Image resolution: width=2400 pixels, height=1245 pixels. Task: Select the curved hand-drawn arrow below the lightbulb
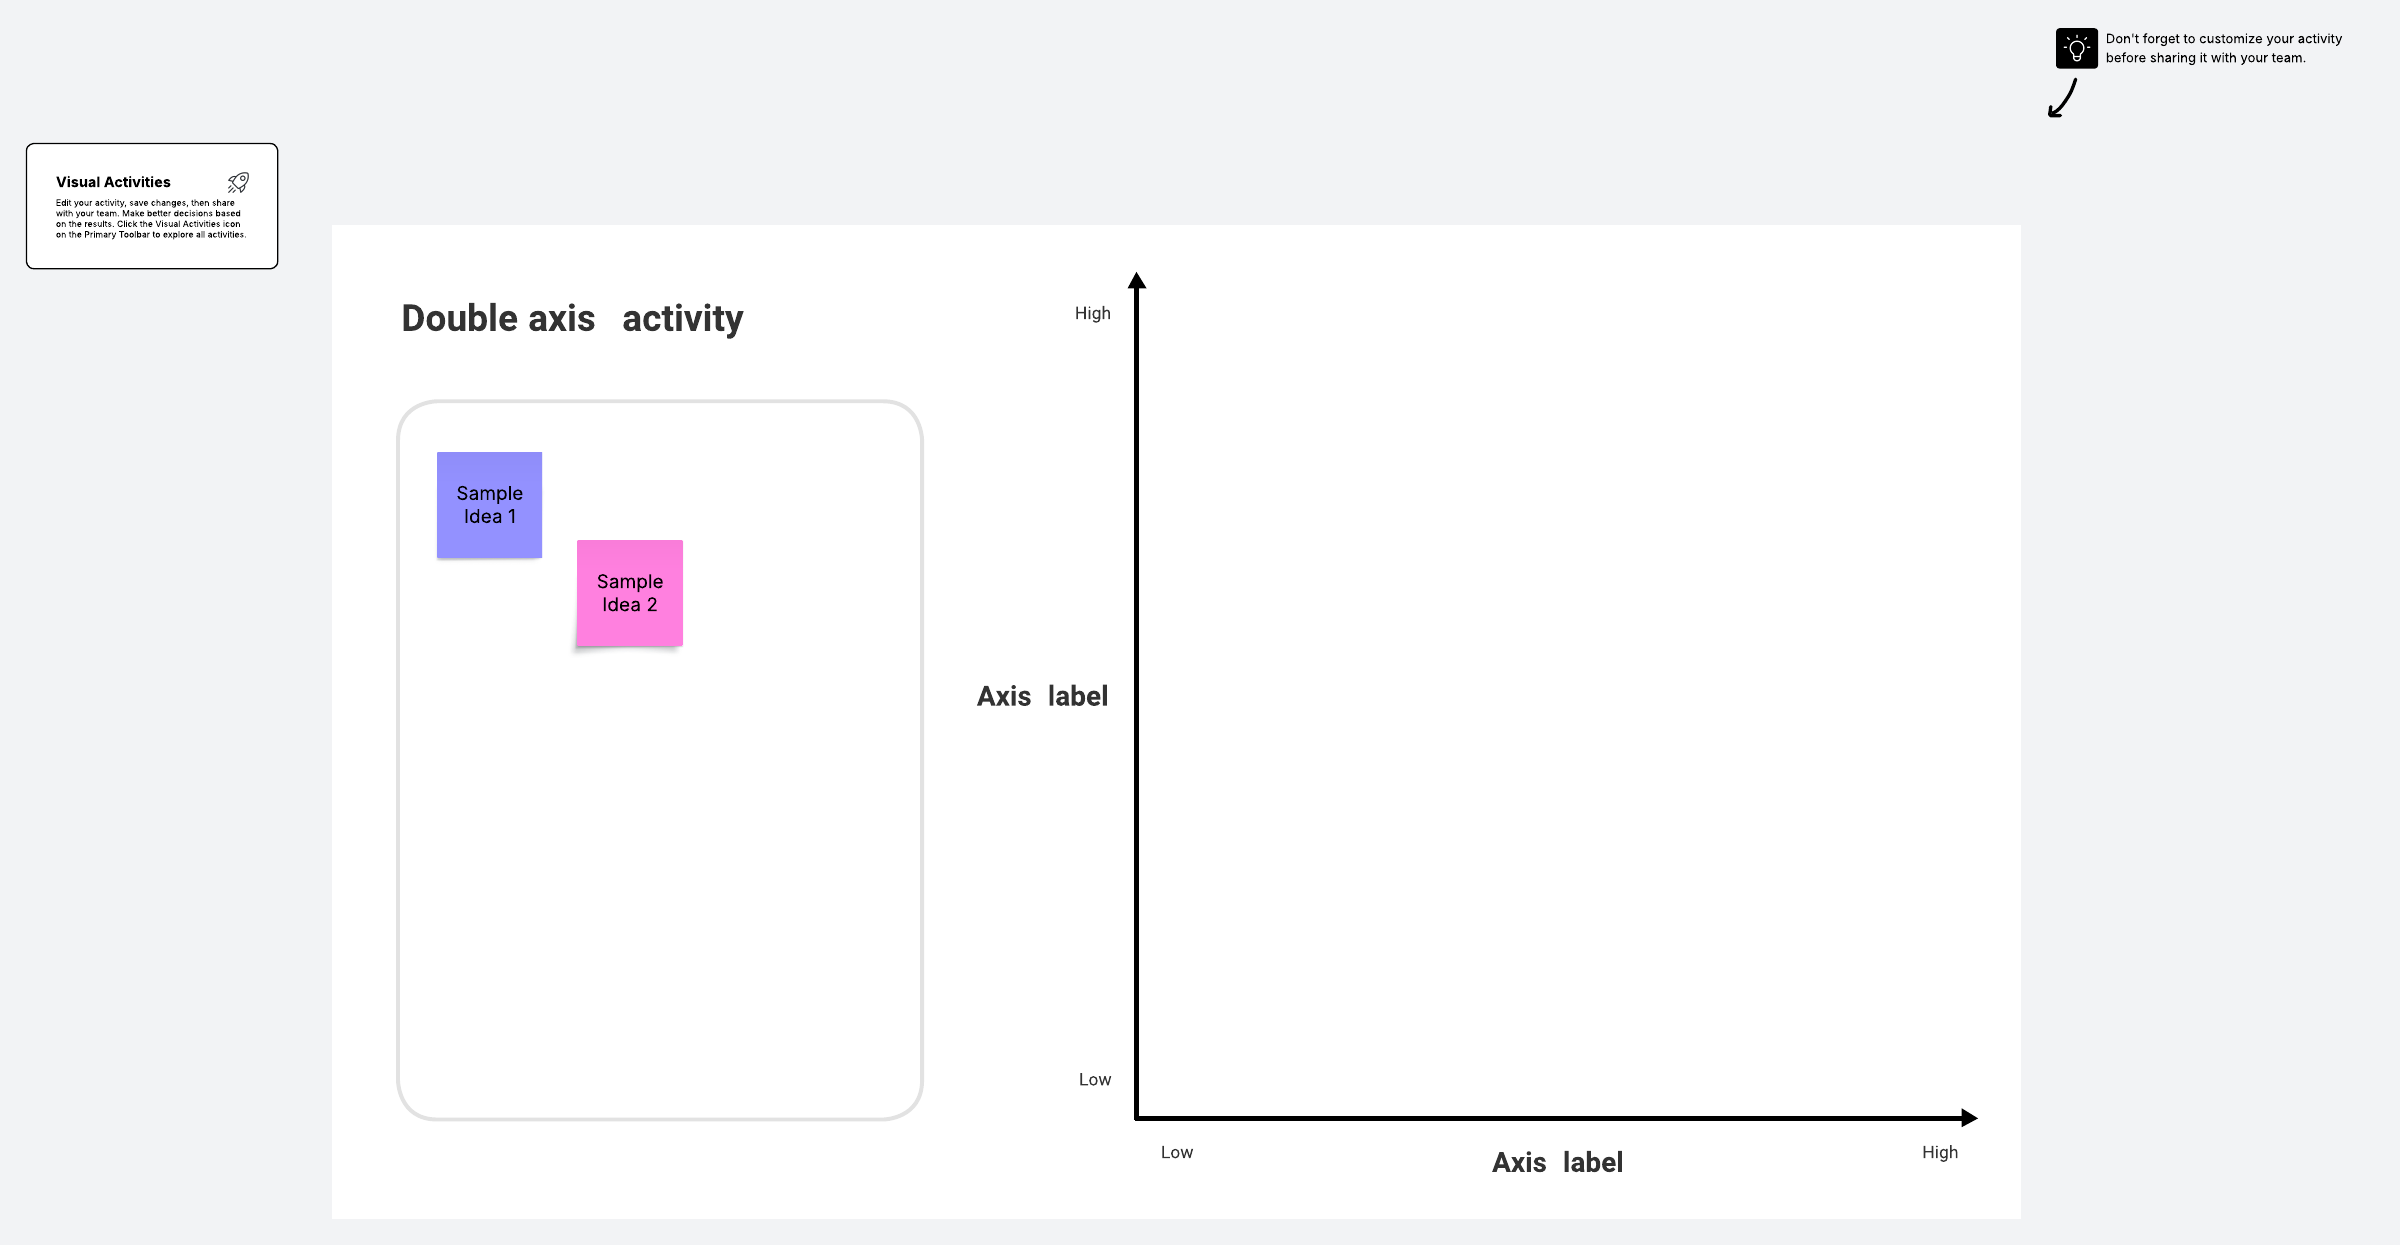(2062, 99)
